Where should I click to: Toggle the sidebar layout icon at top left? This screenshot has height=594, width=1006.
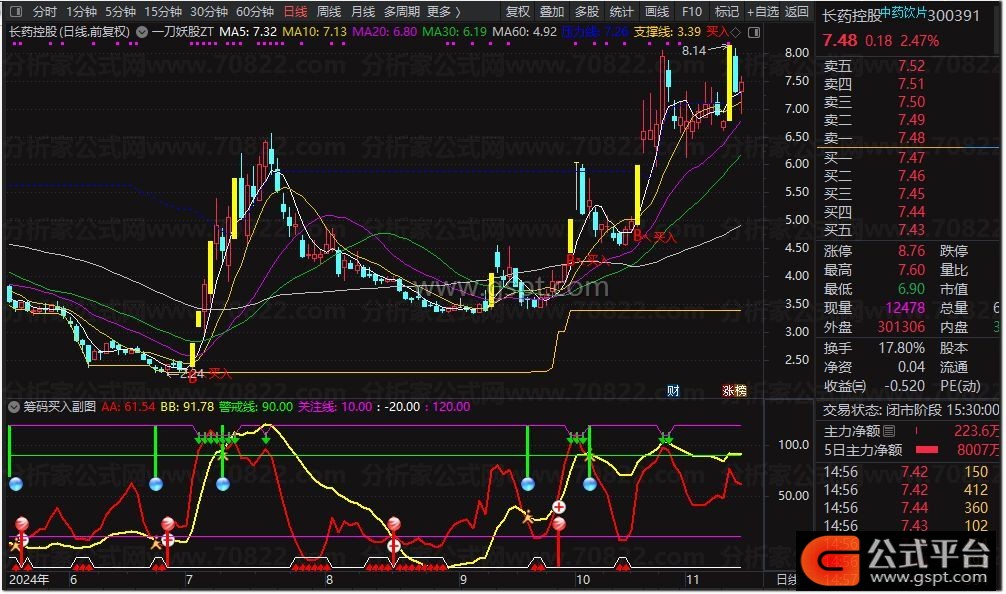pos(17,12)
